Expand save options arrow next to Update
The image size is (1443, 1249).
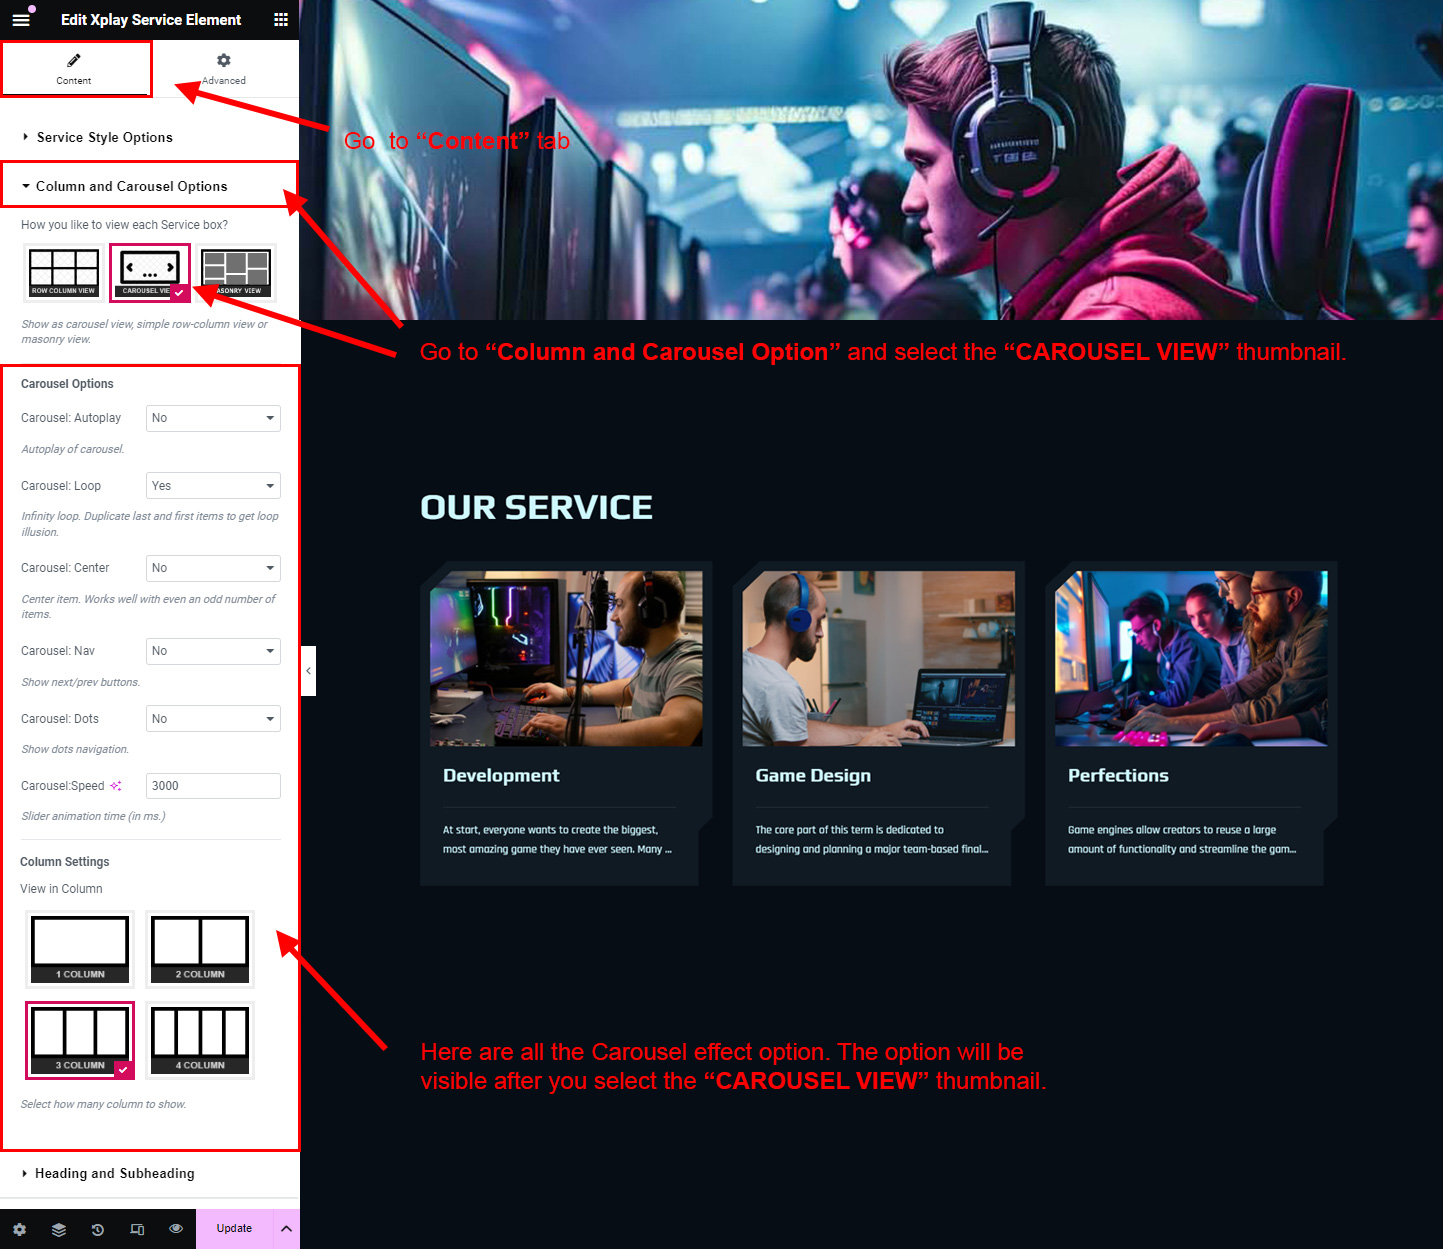coord(286,1229)
